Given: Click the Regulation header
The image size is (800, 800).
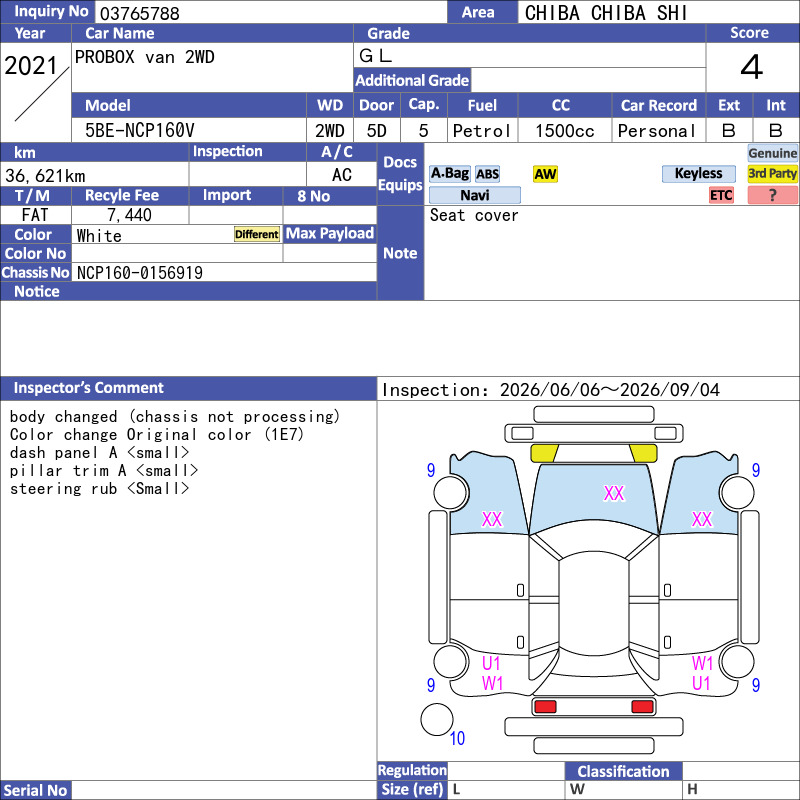Looking at the screenshot, I should coord(412,770).
